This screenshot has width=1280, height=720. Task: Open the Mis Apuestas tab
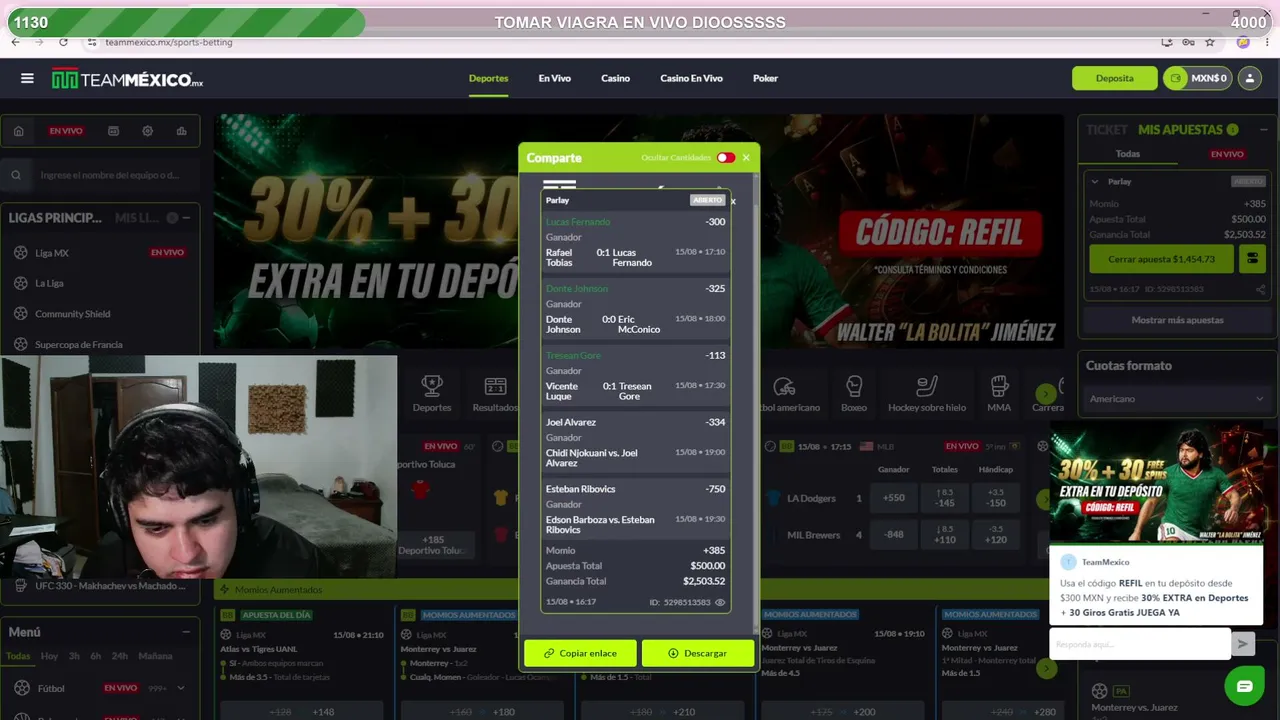pos(1180,130)
